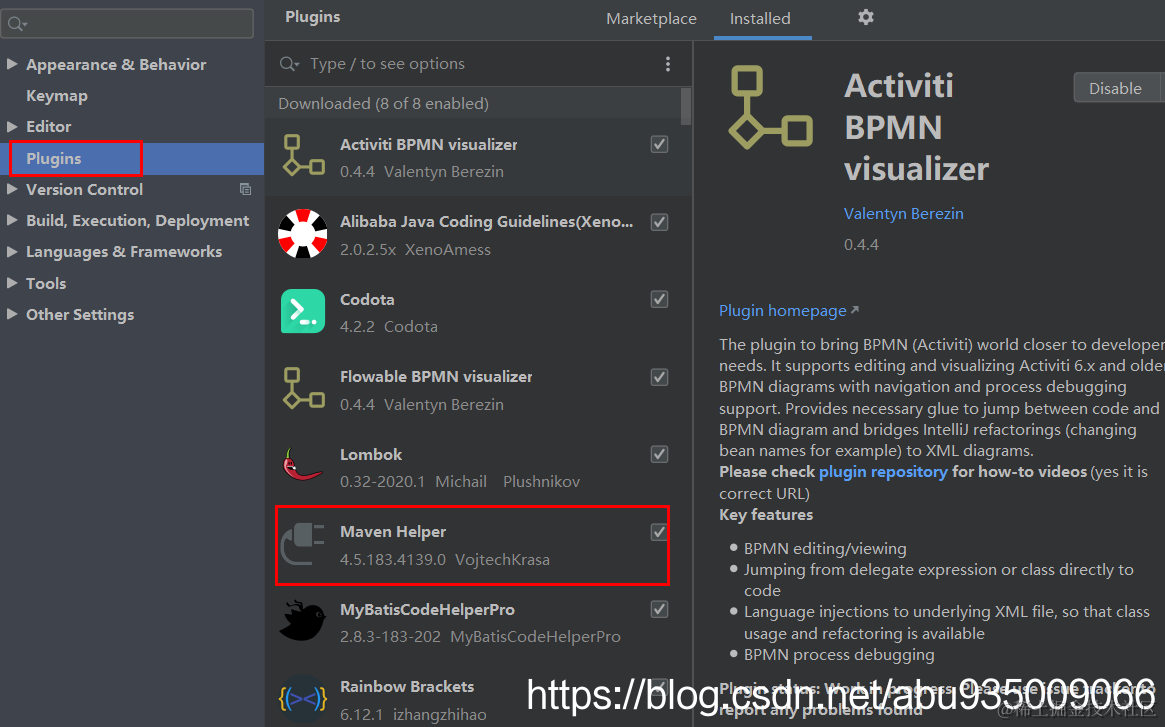
Task: Select Lombok plugin name in list
Action: [371, 454]
